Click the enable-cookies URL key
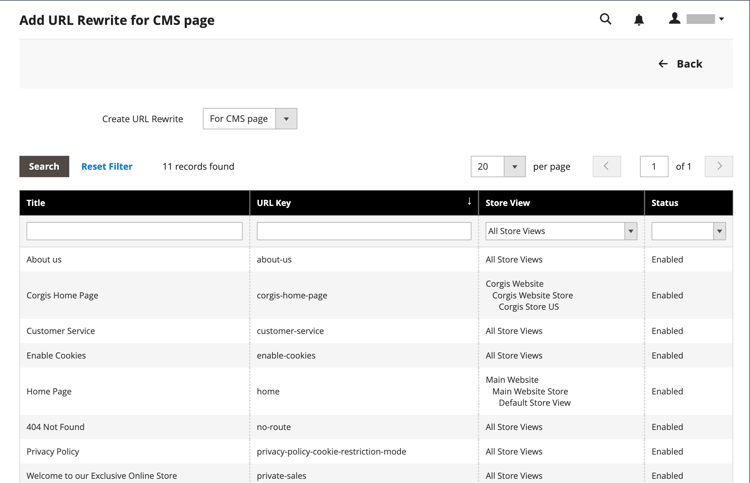Image resolution: width=750 pixels, height=483 pixels. tap(286, 355)
